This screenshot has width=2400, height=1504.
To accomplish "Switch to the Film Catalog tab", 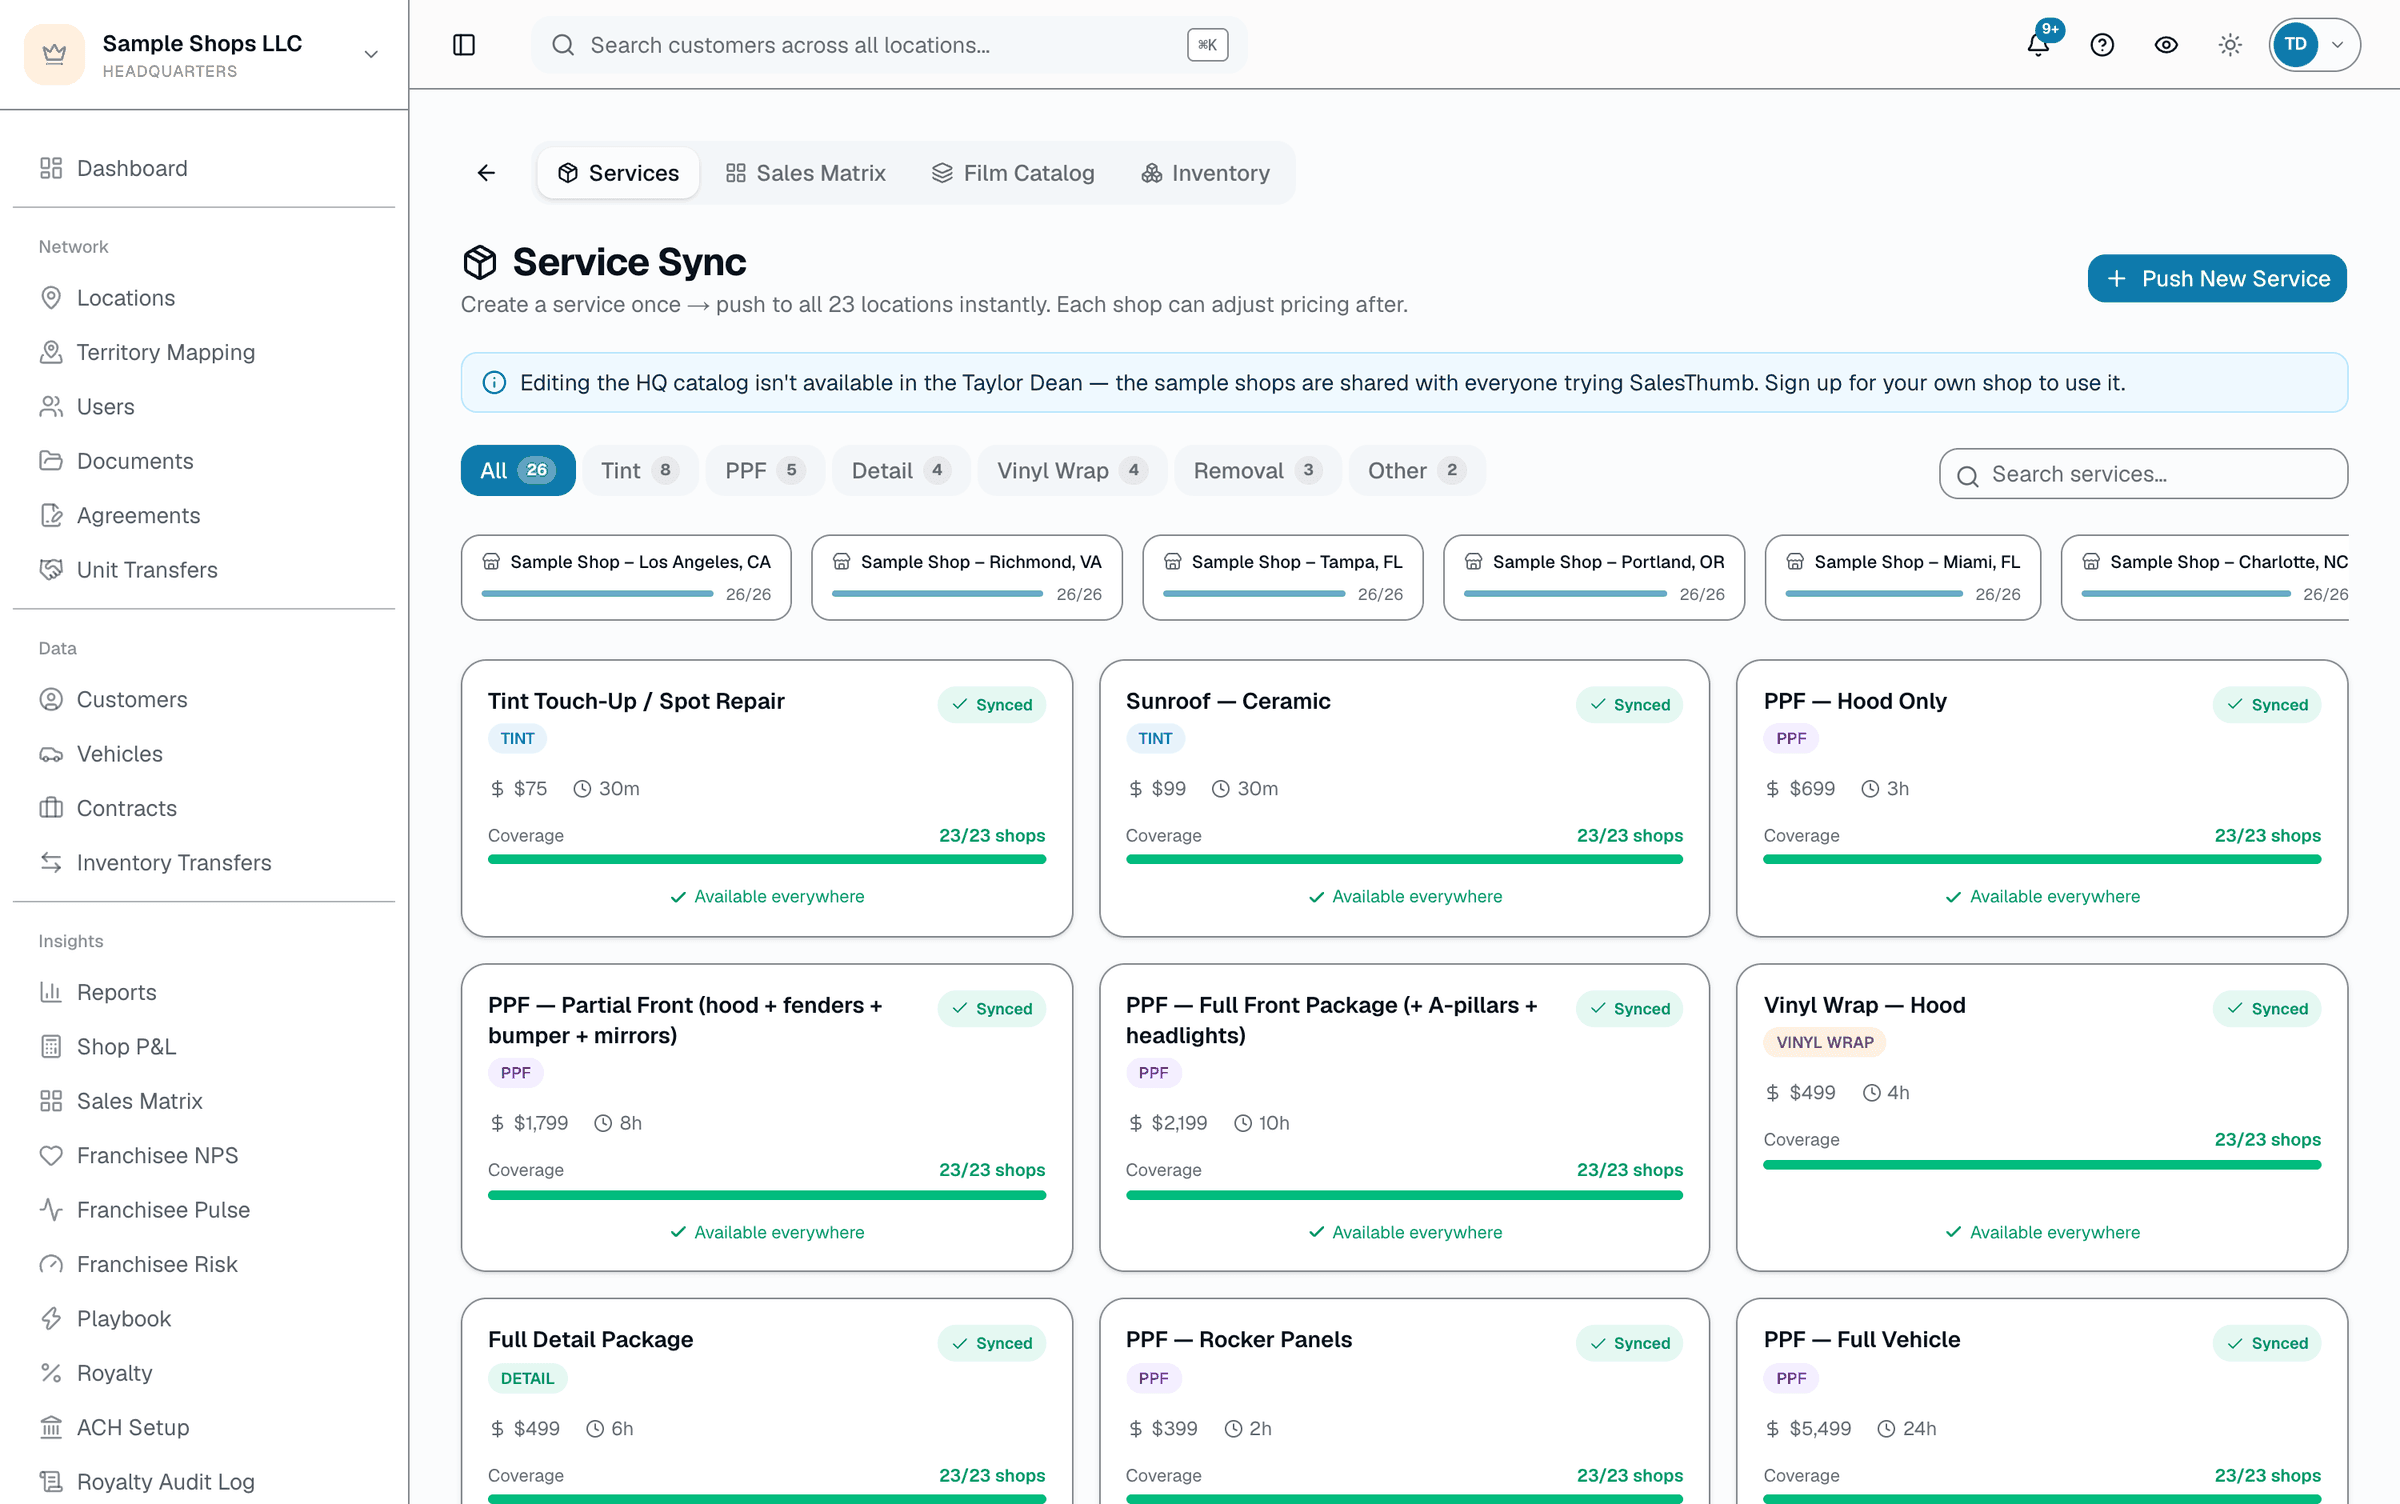I will tap(1013, 173).
